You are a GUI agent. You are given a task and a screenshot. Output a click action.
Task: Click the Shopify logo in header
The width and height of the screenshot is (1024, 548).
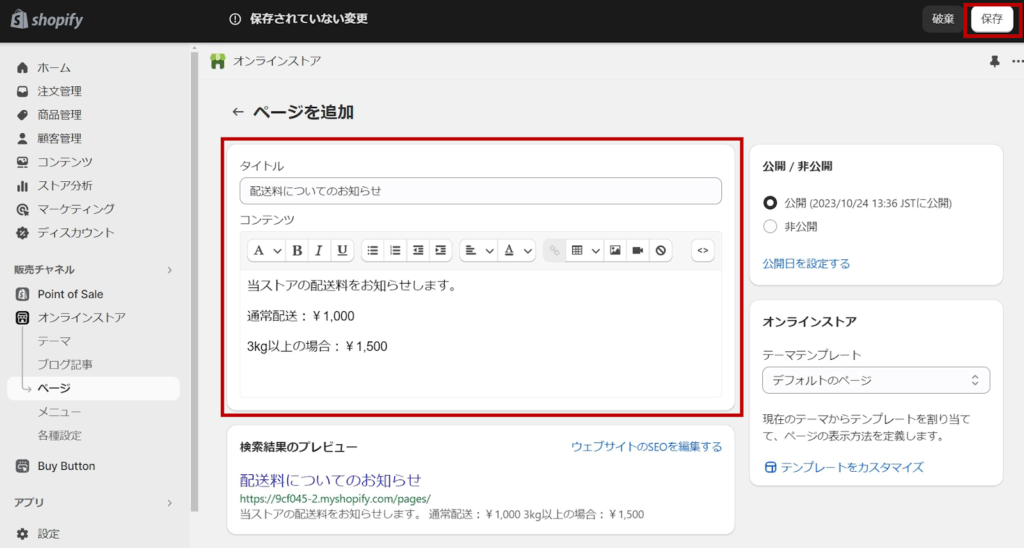click(x=47, y=19)
